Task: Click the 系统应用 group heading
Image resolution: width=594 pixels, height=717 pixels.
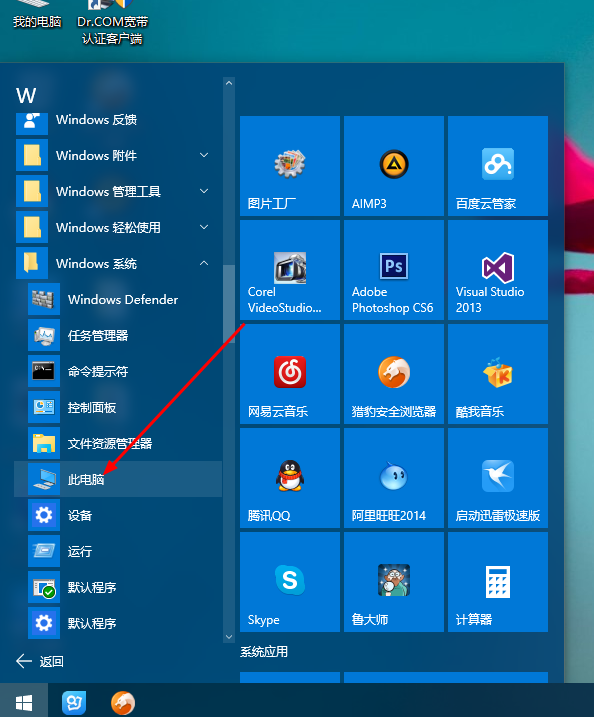Action: click(264, 652)
